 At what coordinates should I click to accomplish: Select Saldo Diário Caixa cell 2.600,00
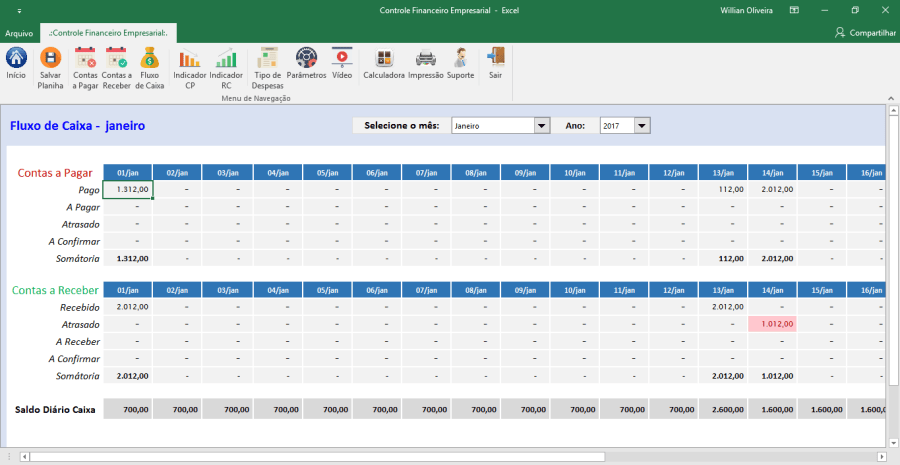click(723, 410)
